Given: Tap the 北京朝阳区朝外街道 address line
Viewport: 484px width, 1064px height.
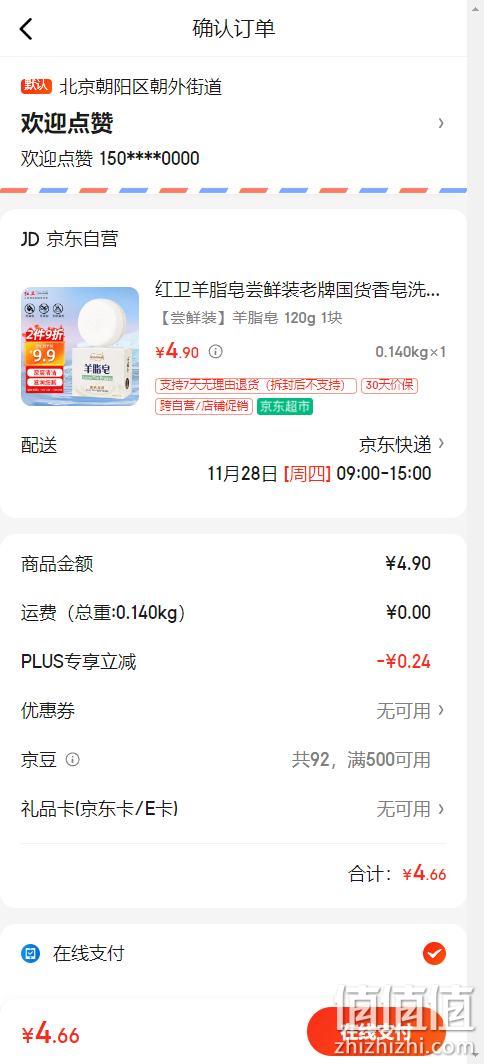Looking at the screenshot, I should point(141,86).
